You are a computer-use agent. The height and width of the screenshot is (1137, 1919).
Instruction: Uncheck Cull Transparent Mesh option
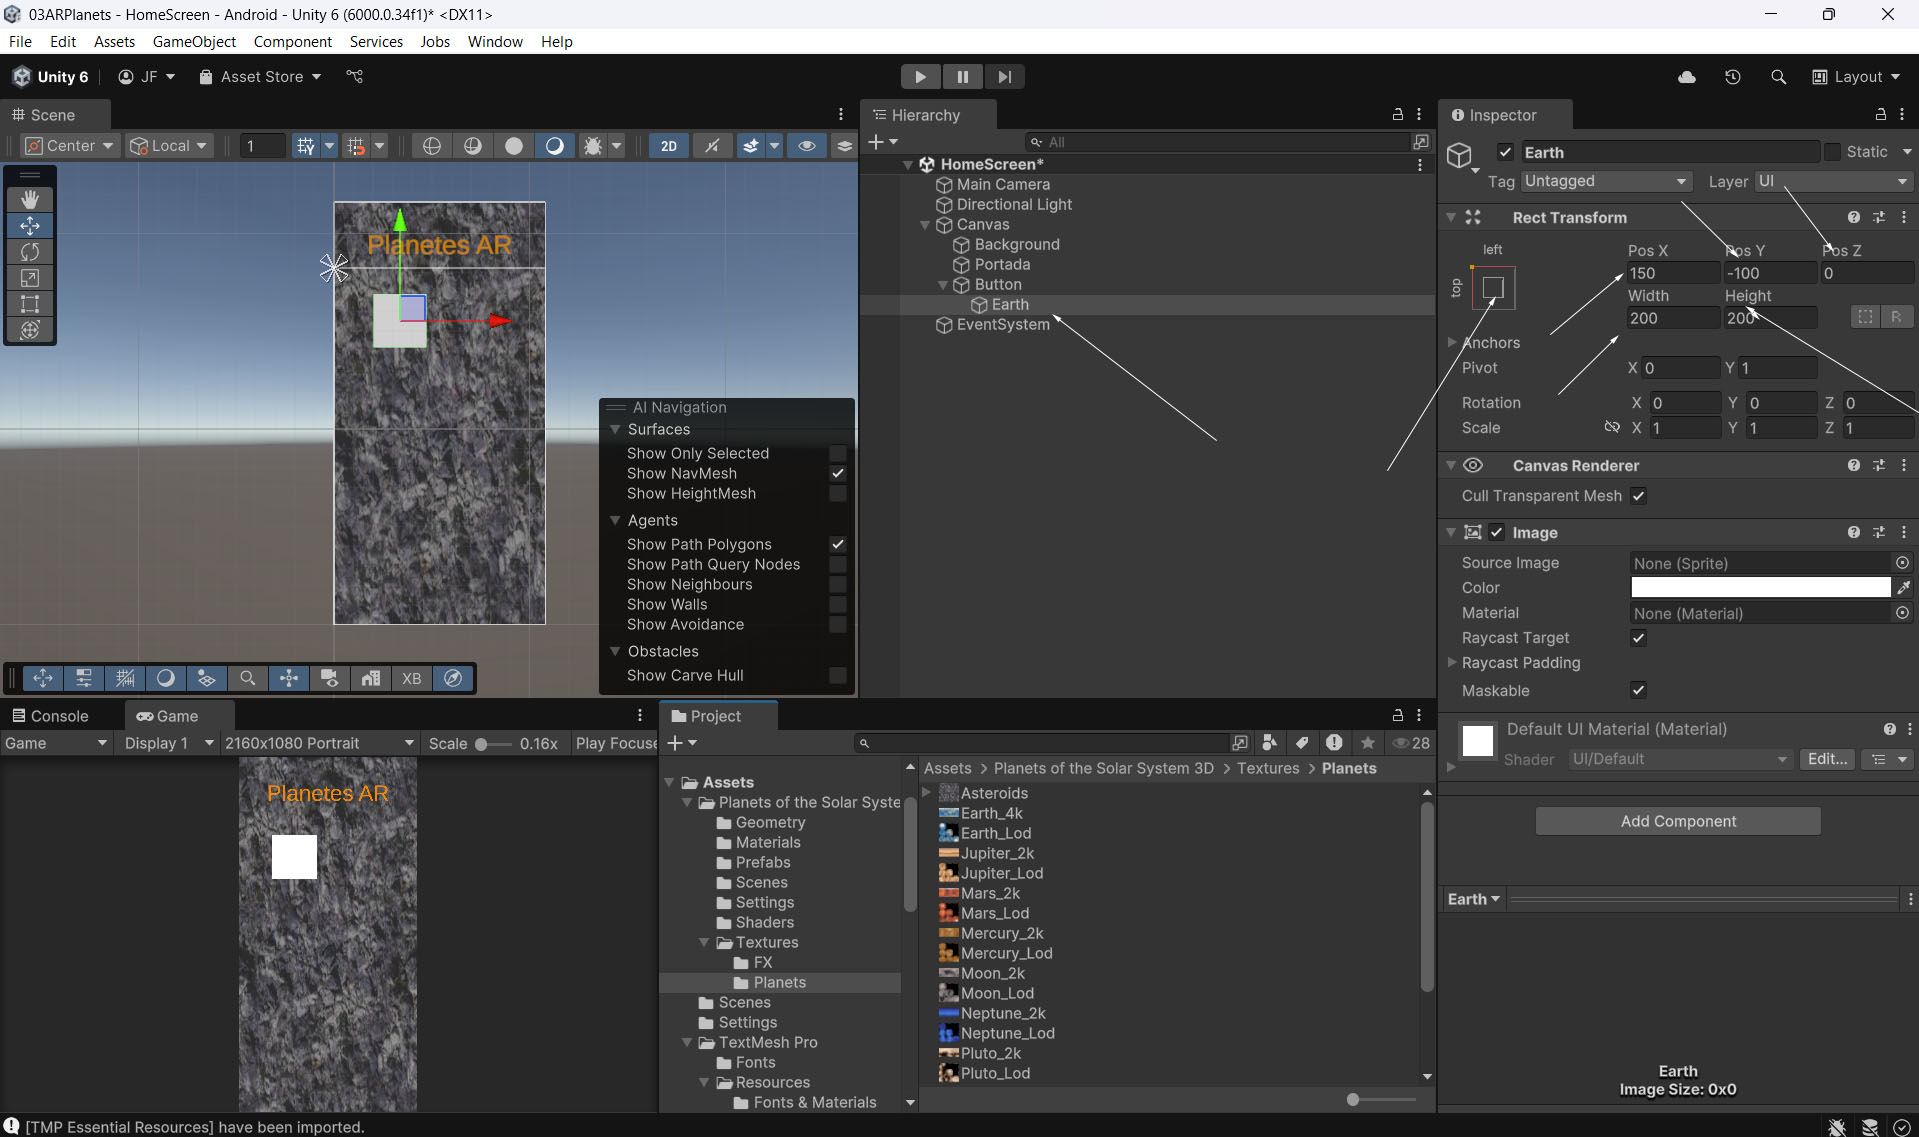(1638, 496)
